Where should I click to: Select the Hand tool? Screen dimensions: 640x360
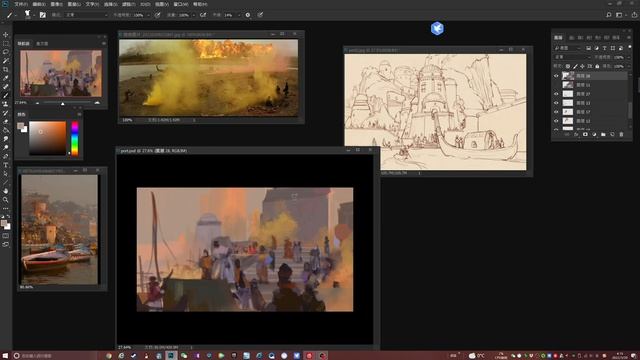[x=6, y=191]
